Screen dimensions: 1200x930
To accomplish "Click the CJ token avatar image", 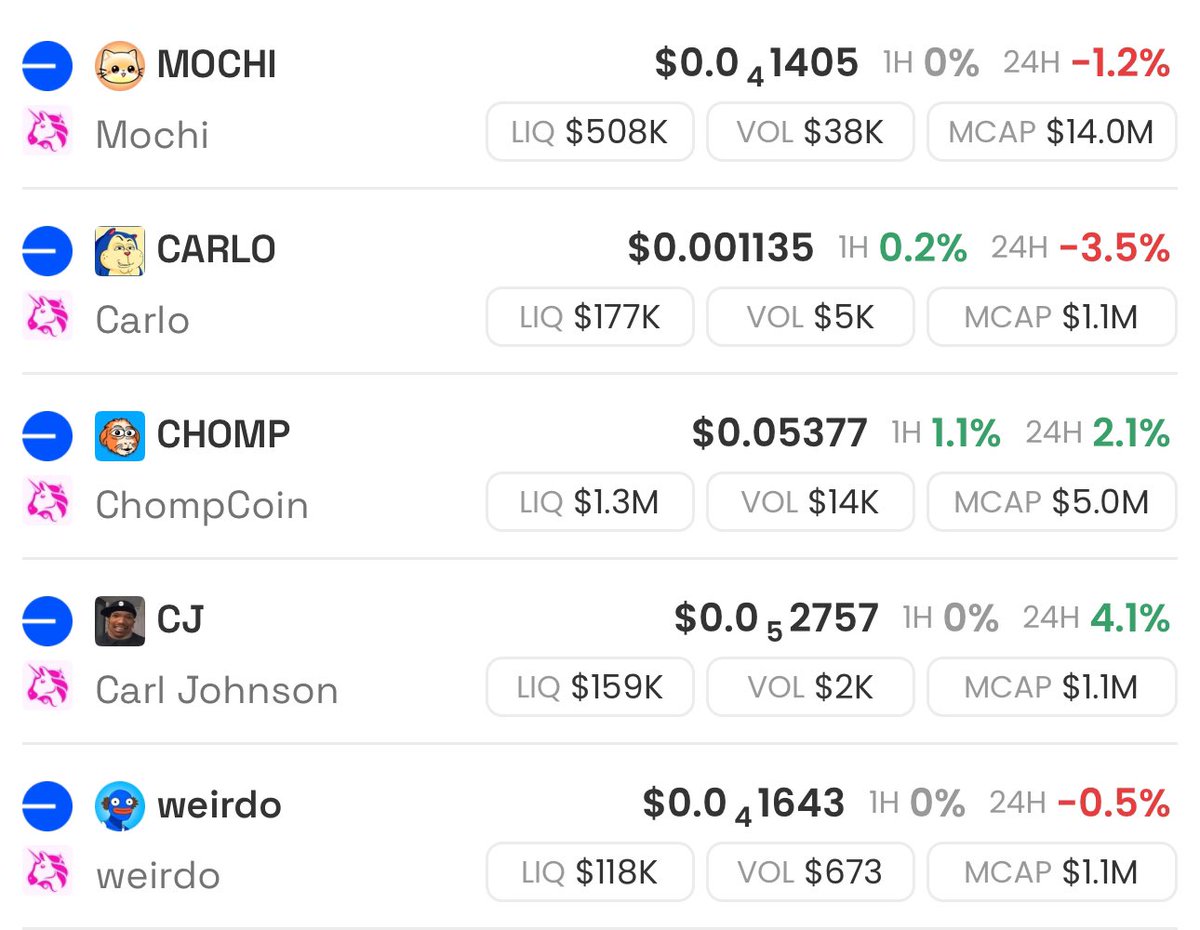I will pos(120,621).
